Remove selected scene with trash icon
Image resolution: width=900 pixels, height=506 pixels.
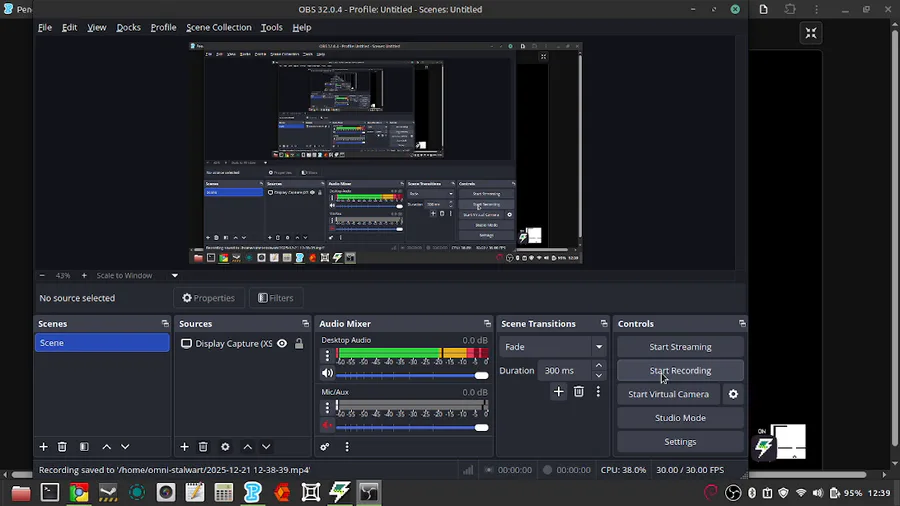point(62,446)
